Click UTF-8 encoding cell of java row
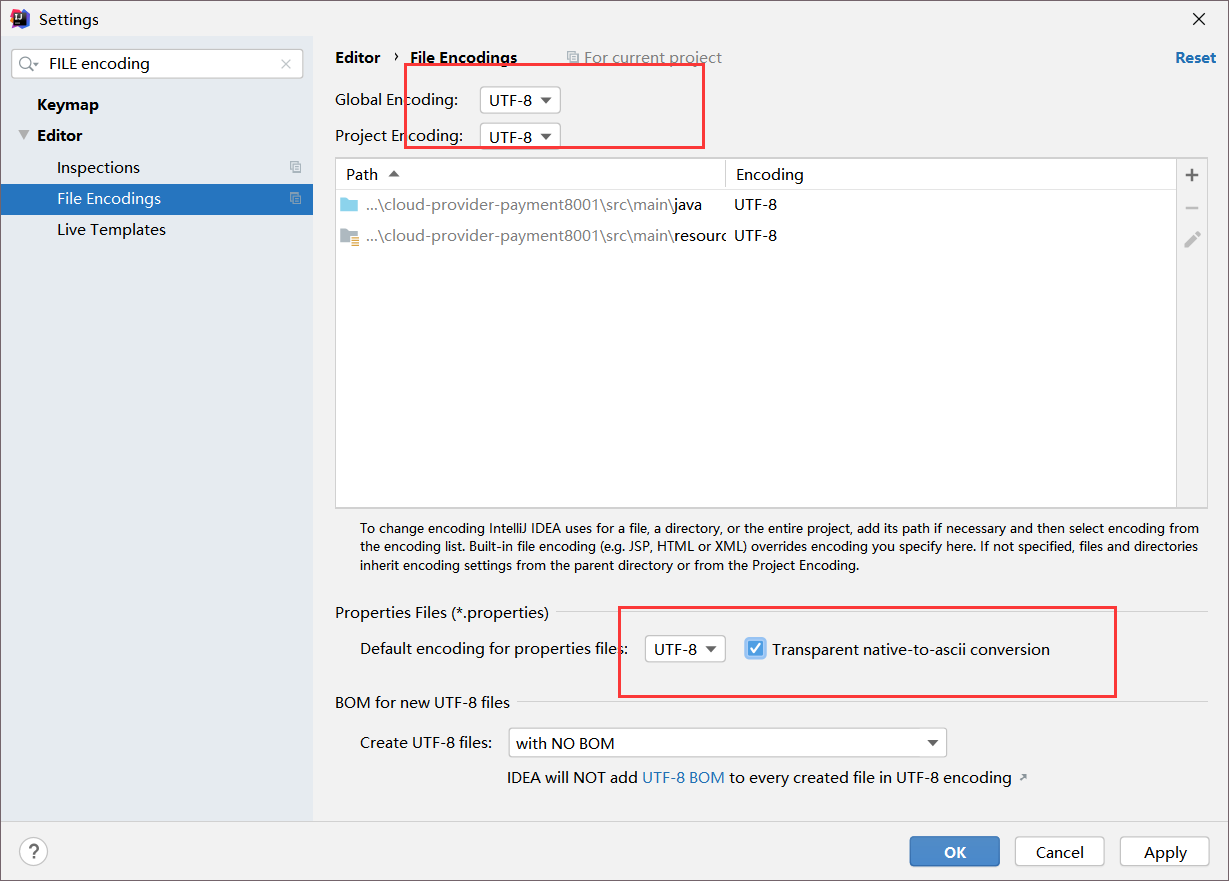The height and width of the screenshot is (881, 1229). click(755, 205)
